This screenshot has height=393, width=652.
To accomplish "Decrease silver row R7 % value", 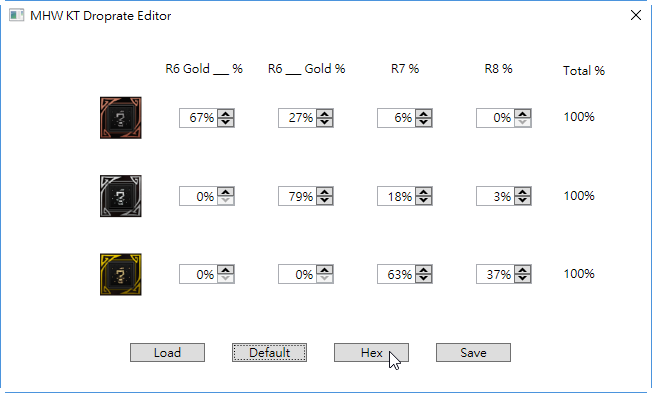I will 424,200.
